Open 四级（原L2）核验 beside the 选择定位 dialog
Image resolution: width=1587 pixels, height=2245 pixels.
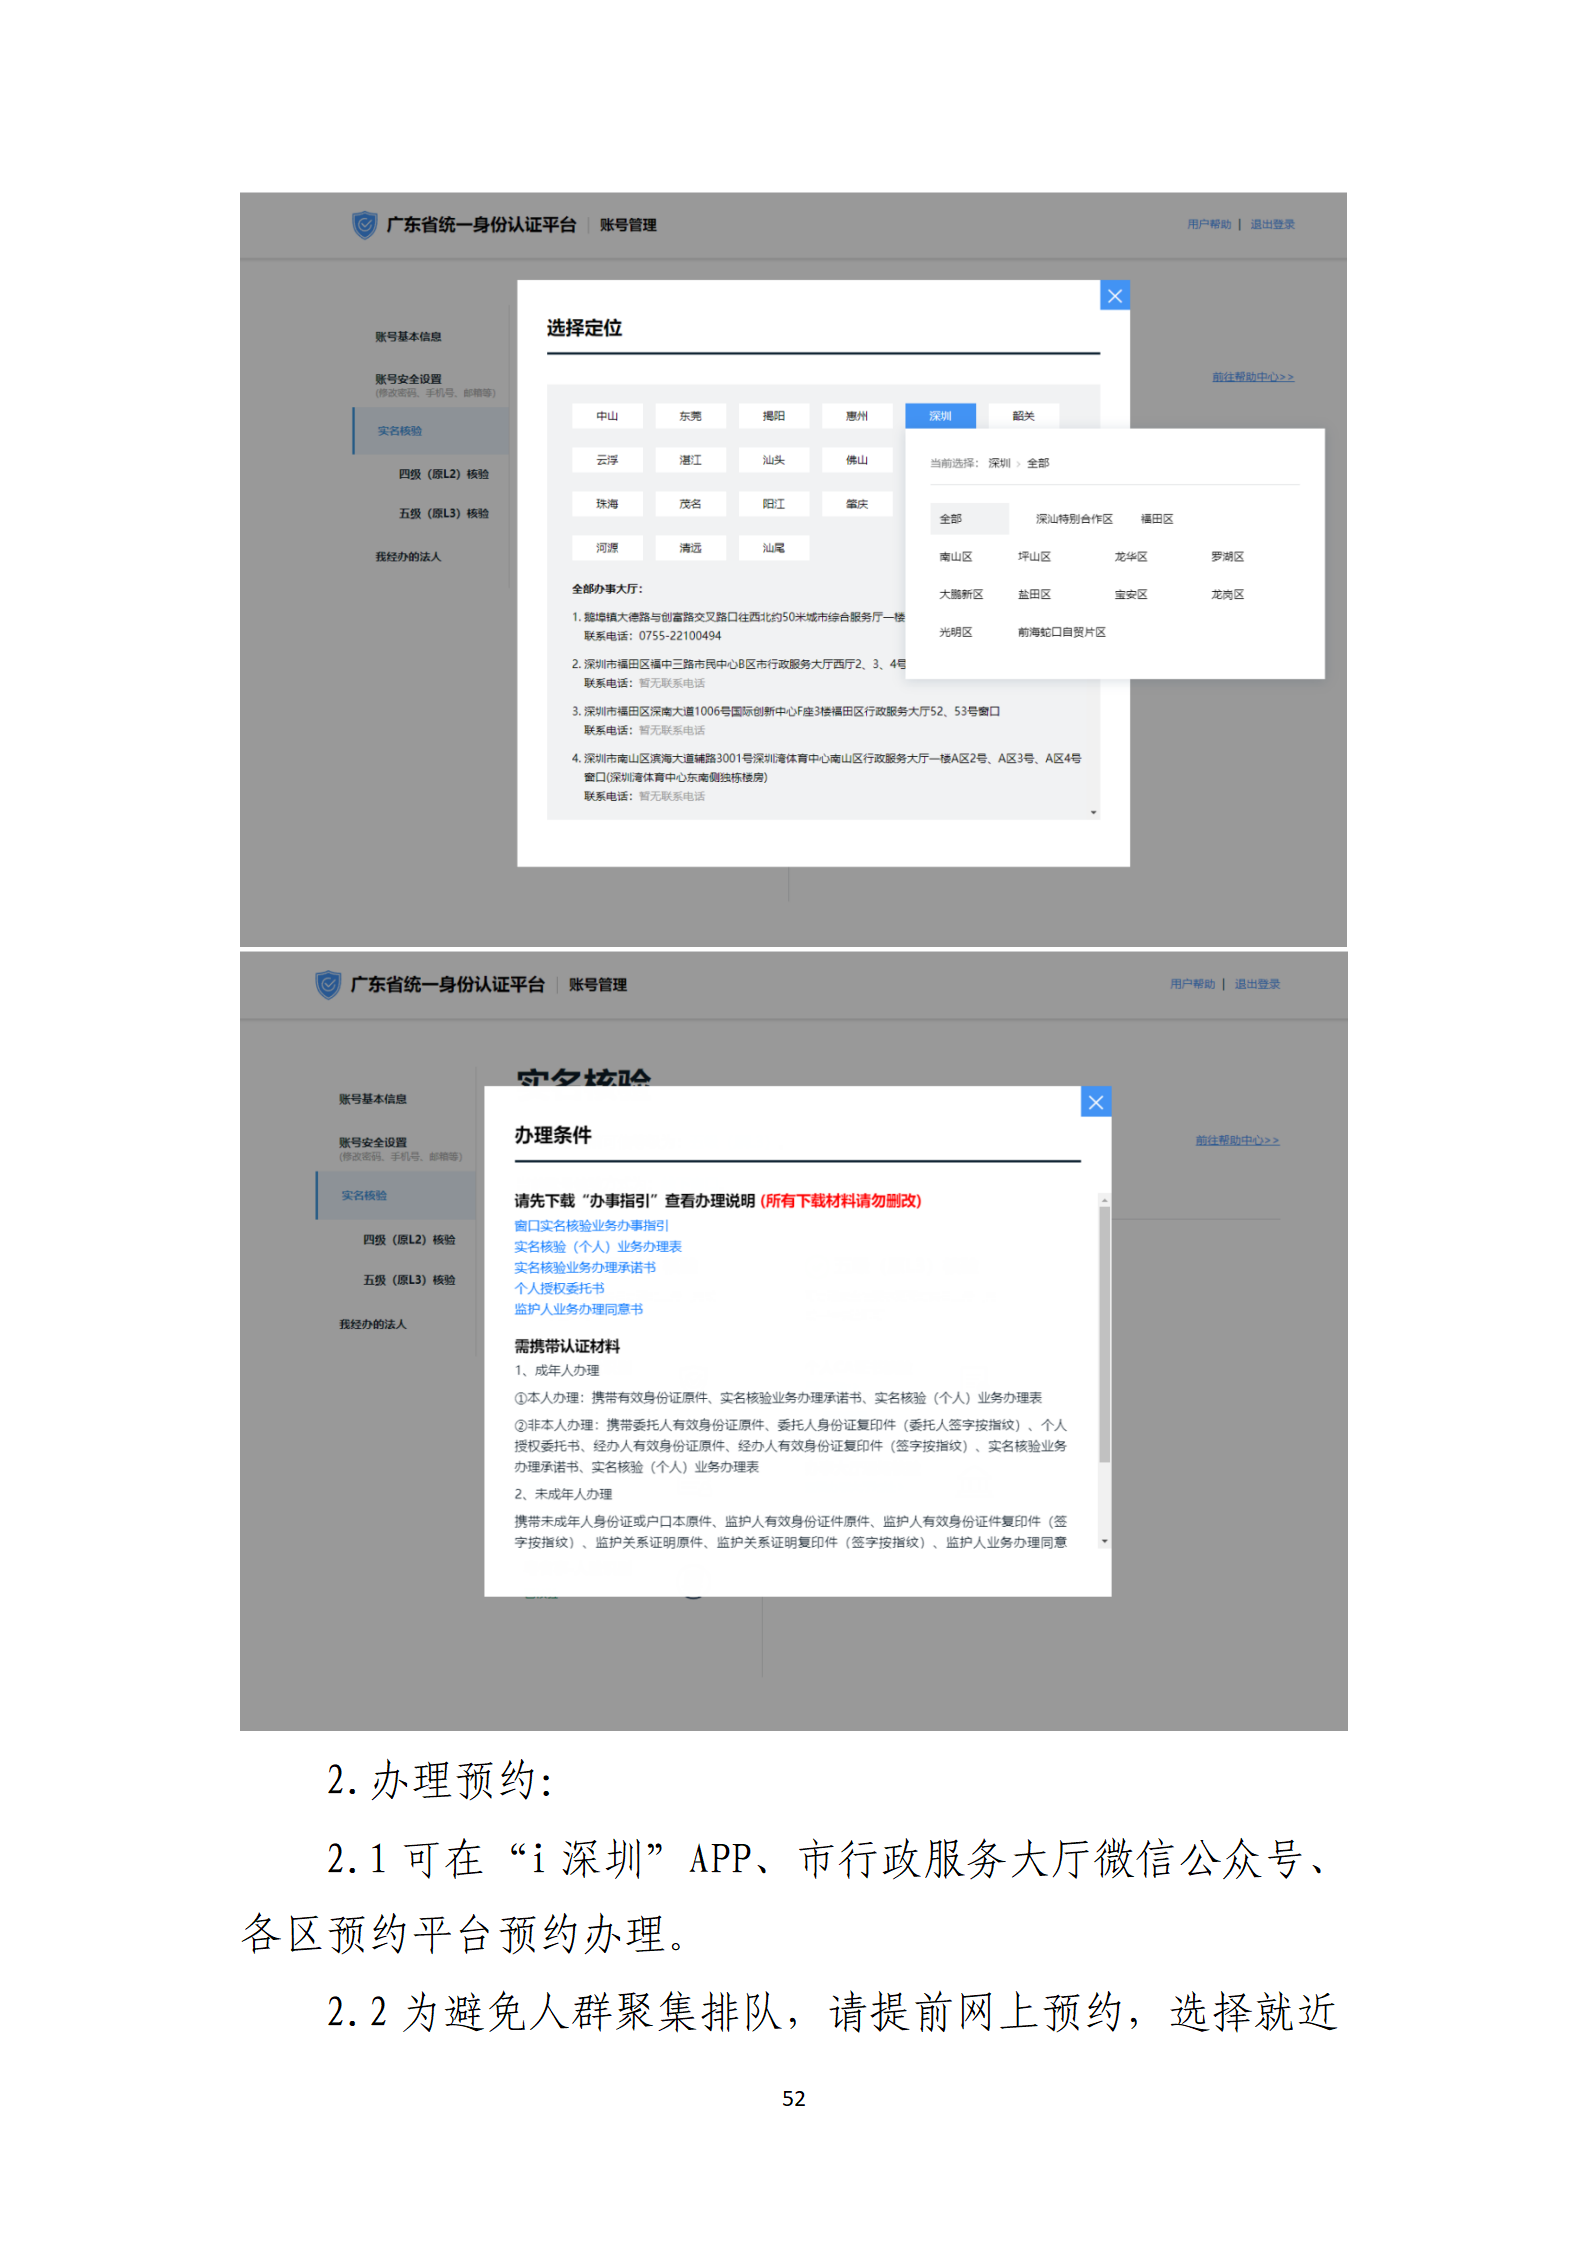[444, 474]
